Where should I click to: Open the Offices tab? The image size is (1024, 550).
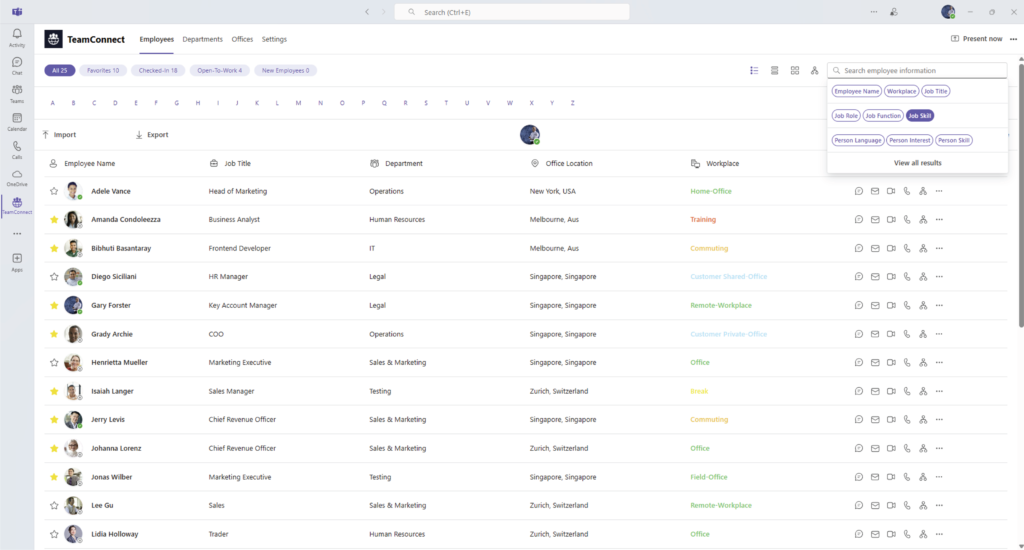click(x=242, y=39)
